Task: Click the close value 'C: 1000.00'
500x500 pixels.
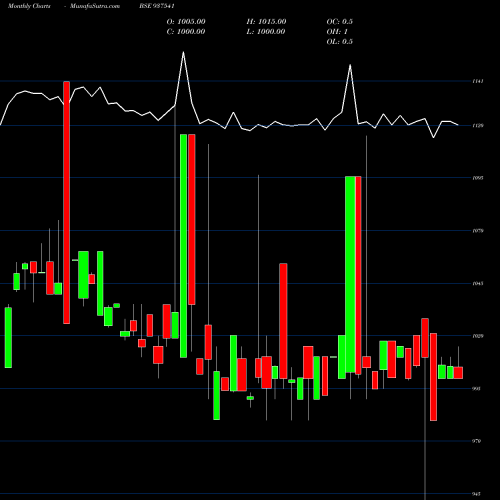Action: coord(186,32)
